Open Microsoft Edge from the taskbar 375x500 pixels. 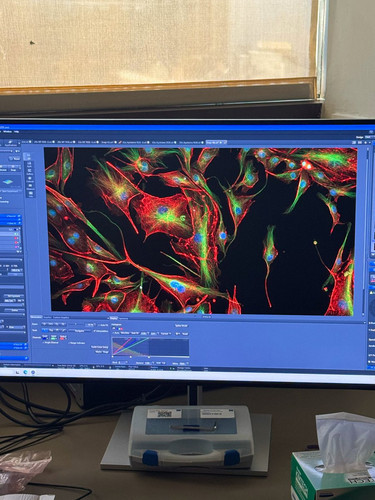tap(26, 372)
